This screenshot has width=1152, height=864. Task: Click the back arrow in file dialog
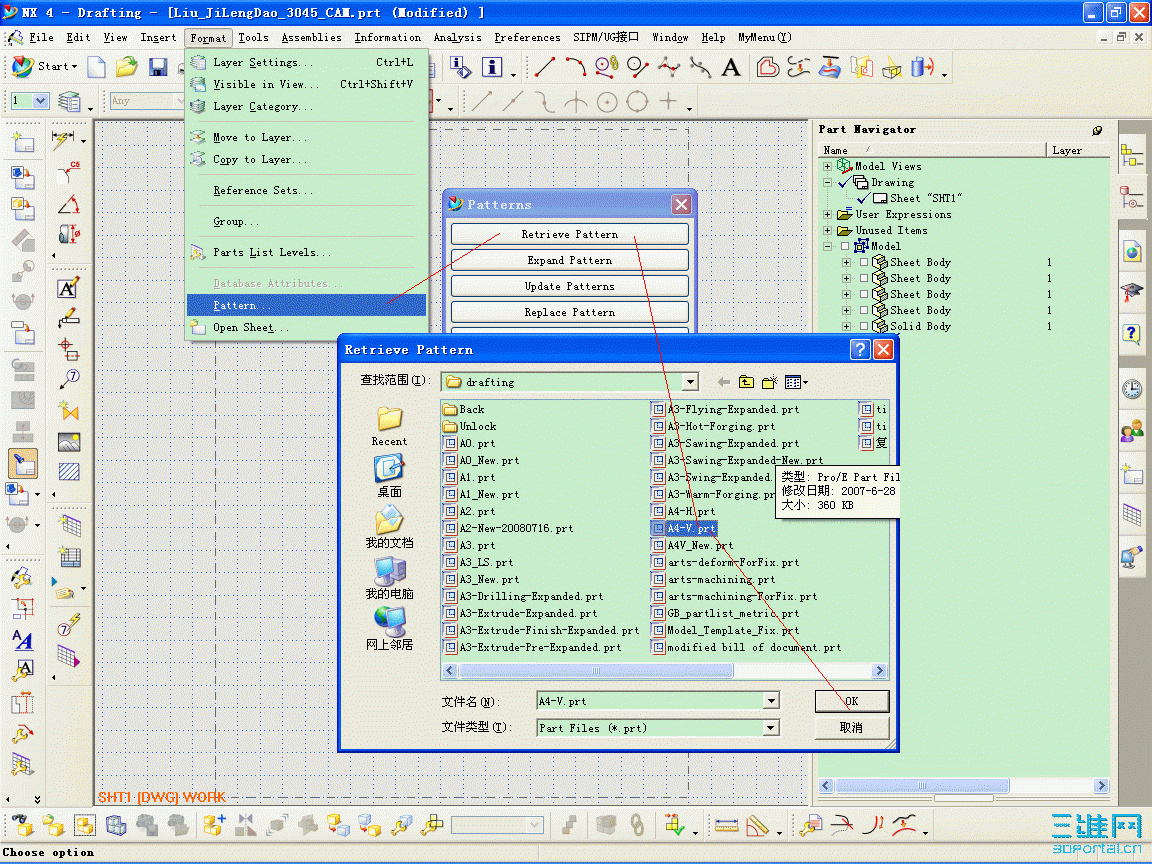pyautogui.click(x=724, y=382)
